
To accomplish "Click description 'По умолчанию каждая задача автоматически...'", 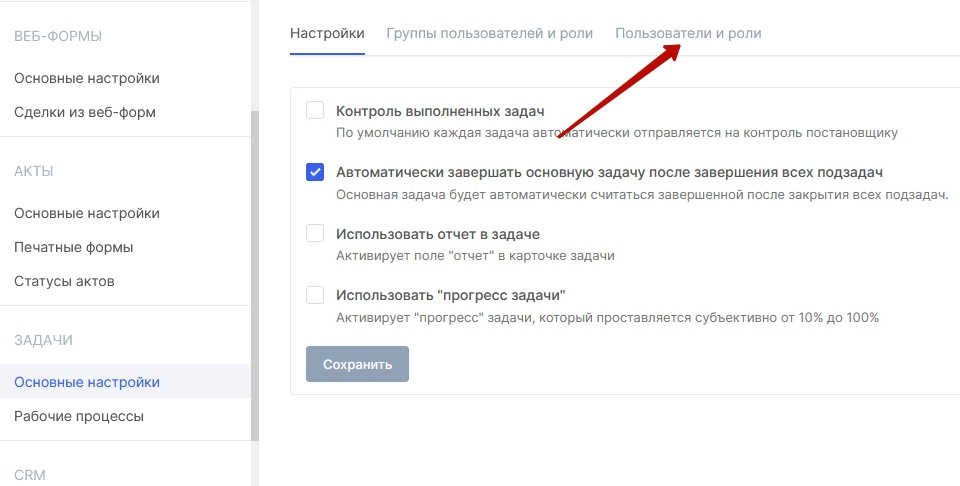I will [x=617, y=133].
